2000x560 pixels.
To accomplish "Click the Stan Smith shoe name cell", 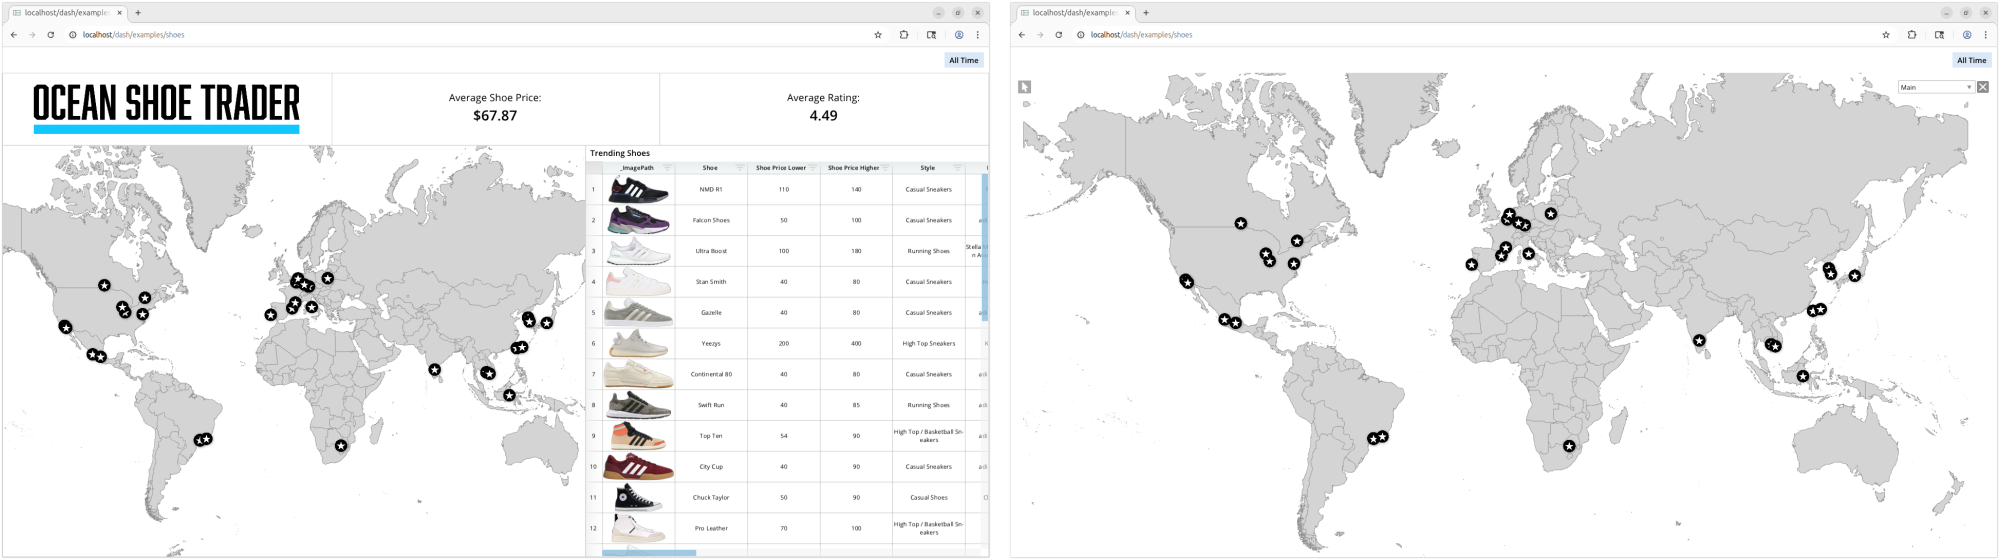I will (x=711, y=282).
